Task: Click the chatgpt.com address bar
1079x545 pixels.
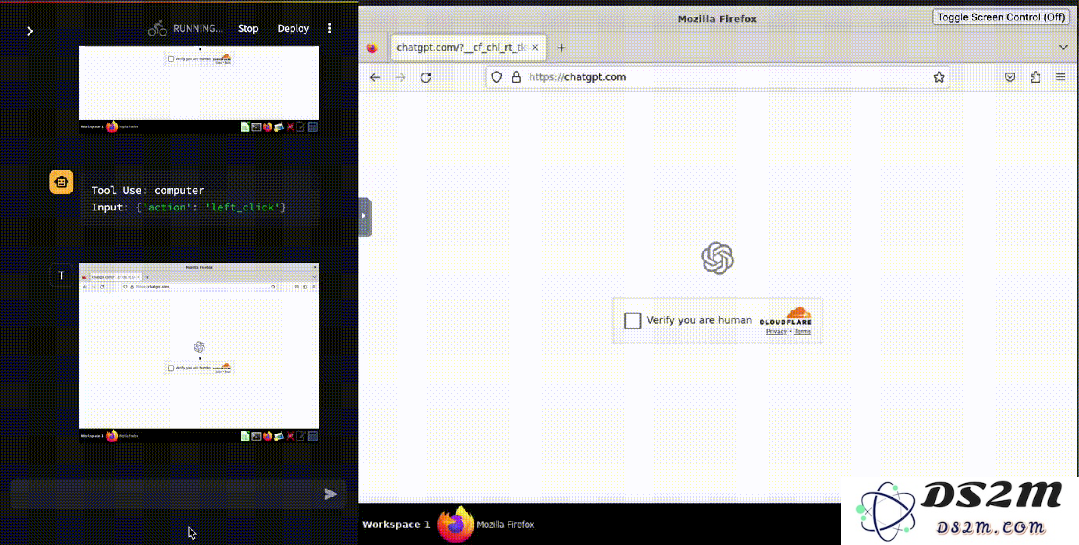Action: (x=717, y=77)
